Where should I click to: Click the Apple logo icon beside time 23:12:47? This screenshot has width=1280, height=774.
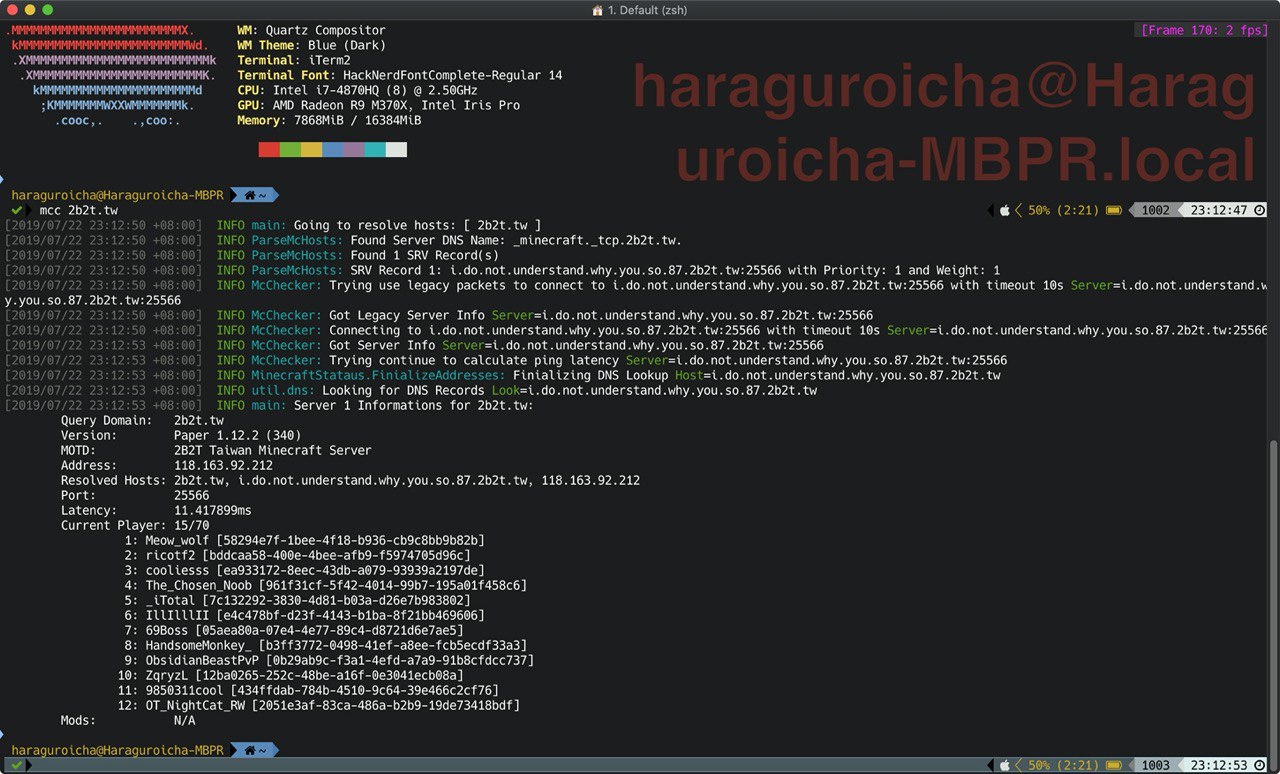(x=1005, y=210)
